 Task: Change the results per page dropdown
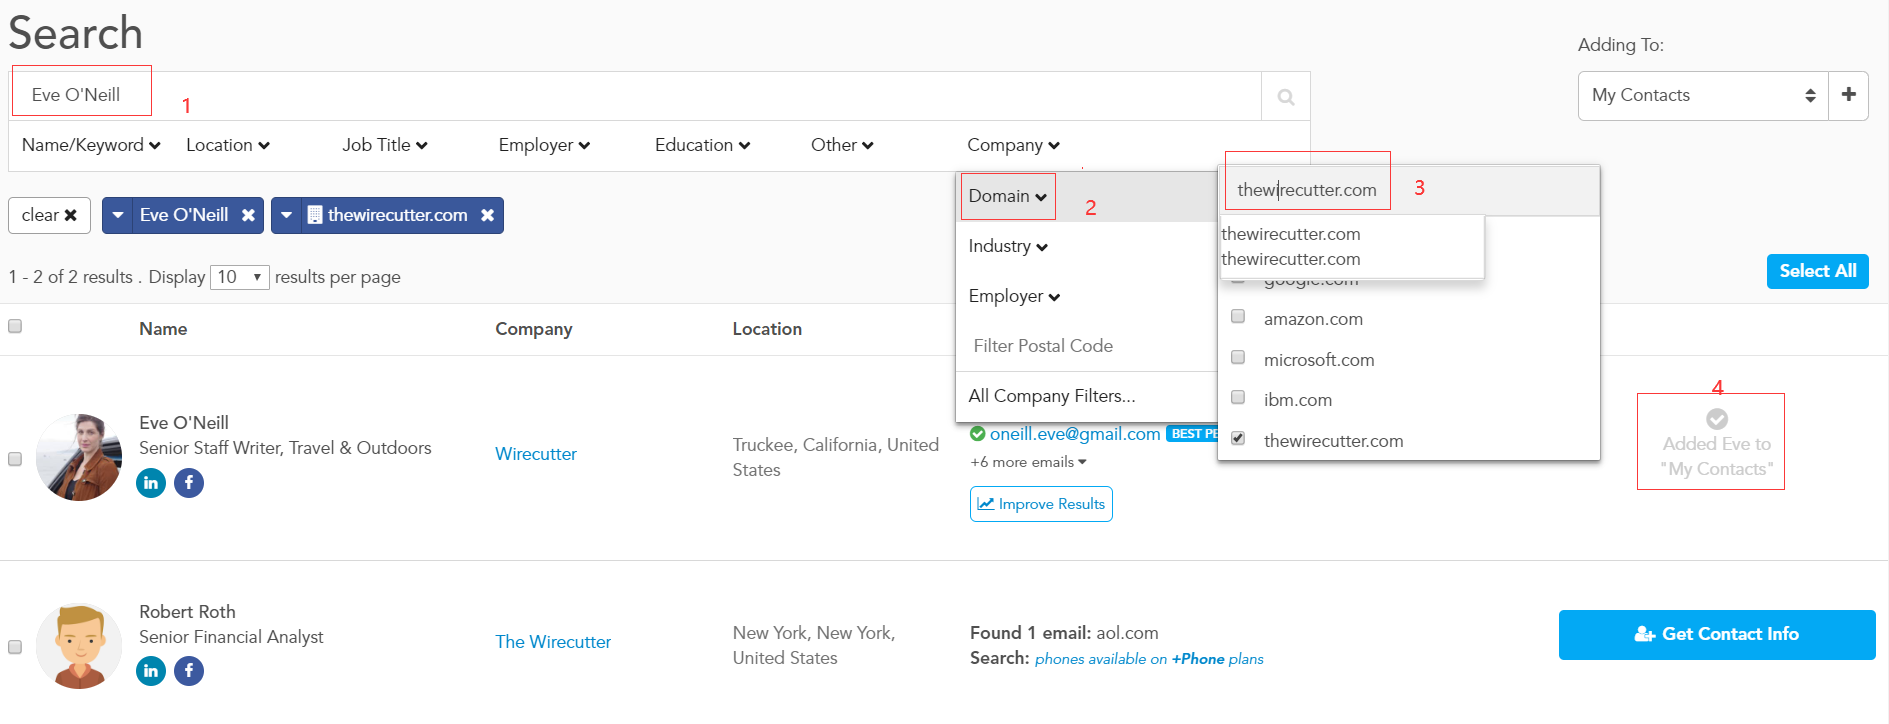click(x=239, y=277)
